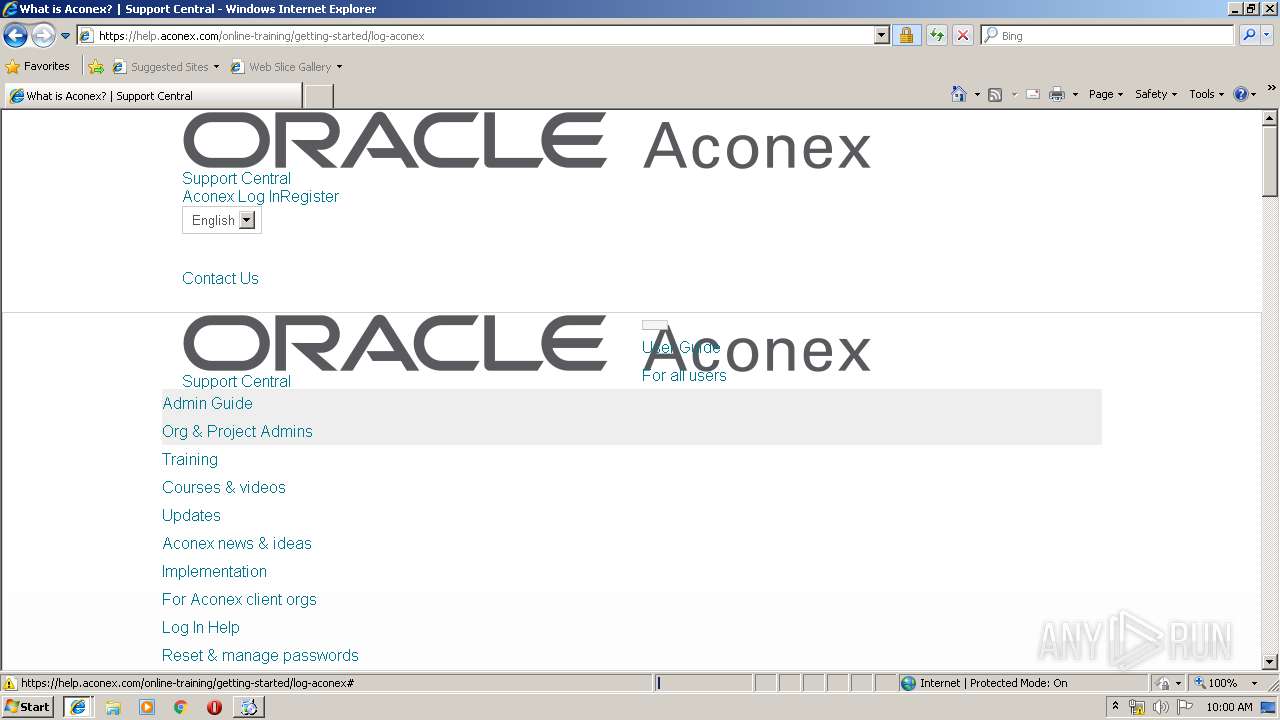This screenshot has width=1280, height=720.
Task: Open Org & Project Admins link
Action: pyautogui.click(x=237, y=431)
